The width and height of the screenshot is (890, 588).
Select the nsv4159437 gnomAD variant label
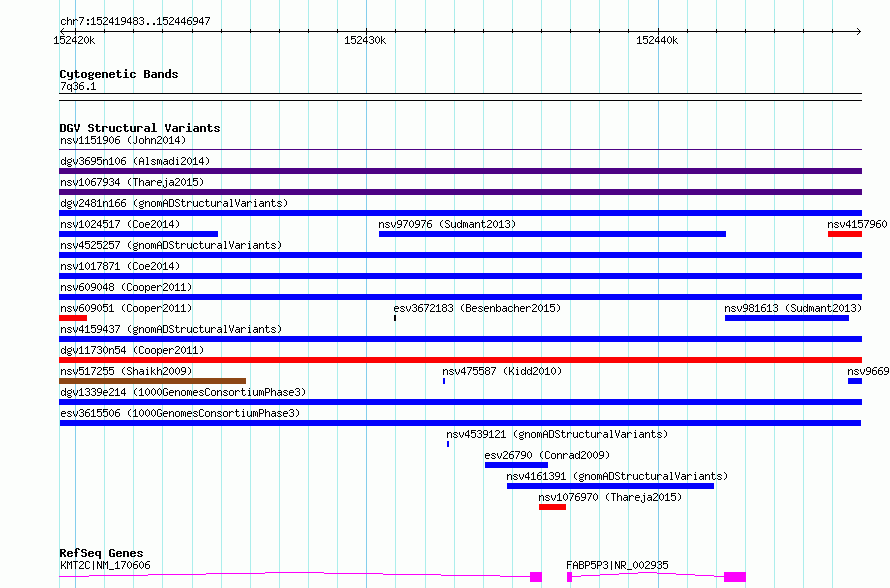coord(171,329)
